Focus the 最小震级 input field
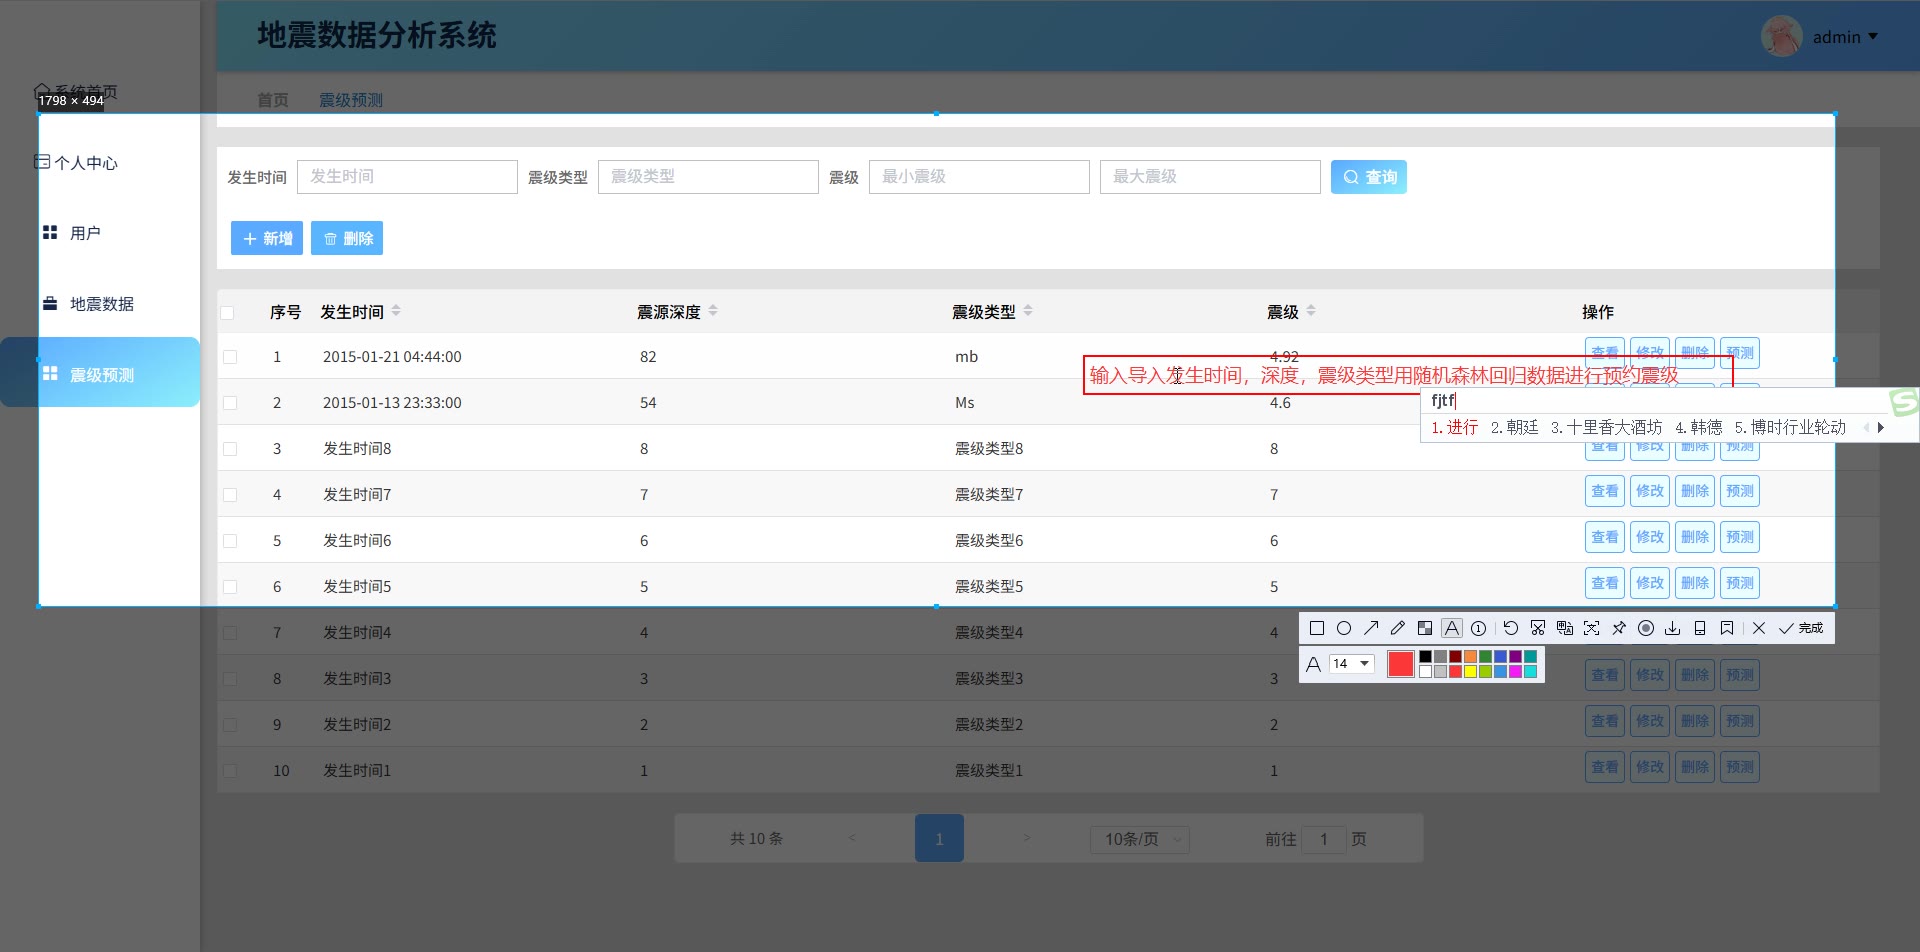 click(x=978, y=177)
